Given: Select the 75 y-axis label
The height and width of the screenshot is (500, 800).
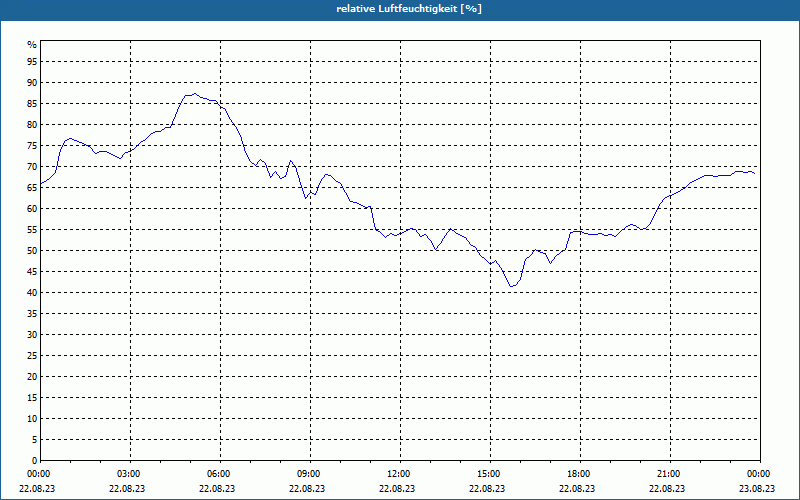Looking at the screenshot, I should 32,145.
